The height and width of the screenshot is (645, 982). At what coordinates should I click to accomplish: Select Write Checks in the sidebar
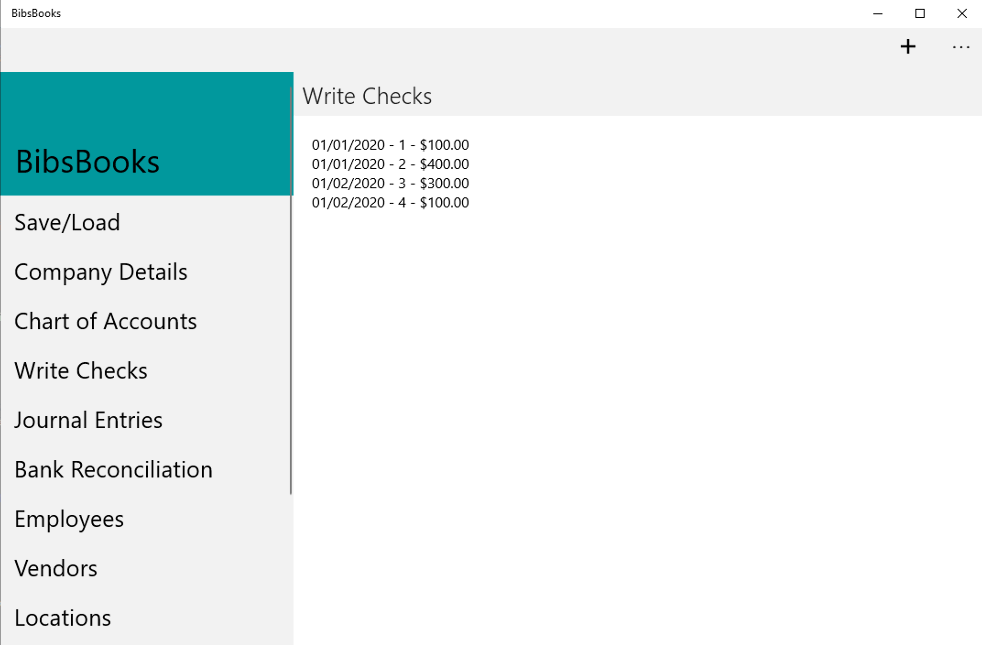[x=81, y=371]
